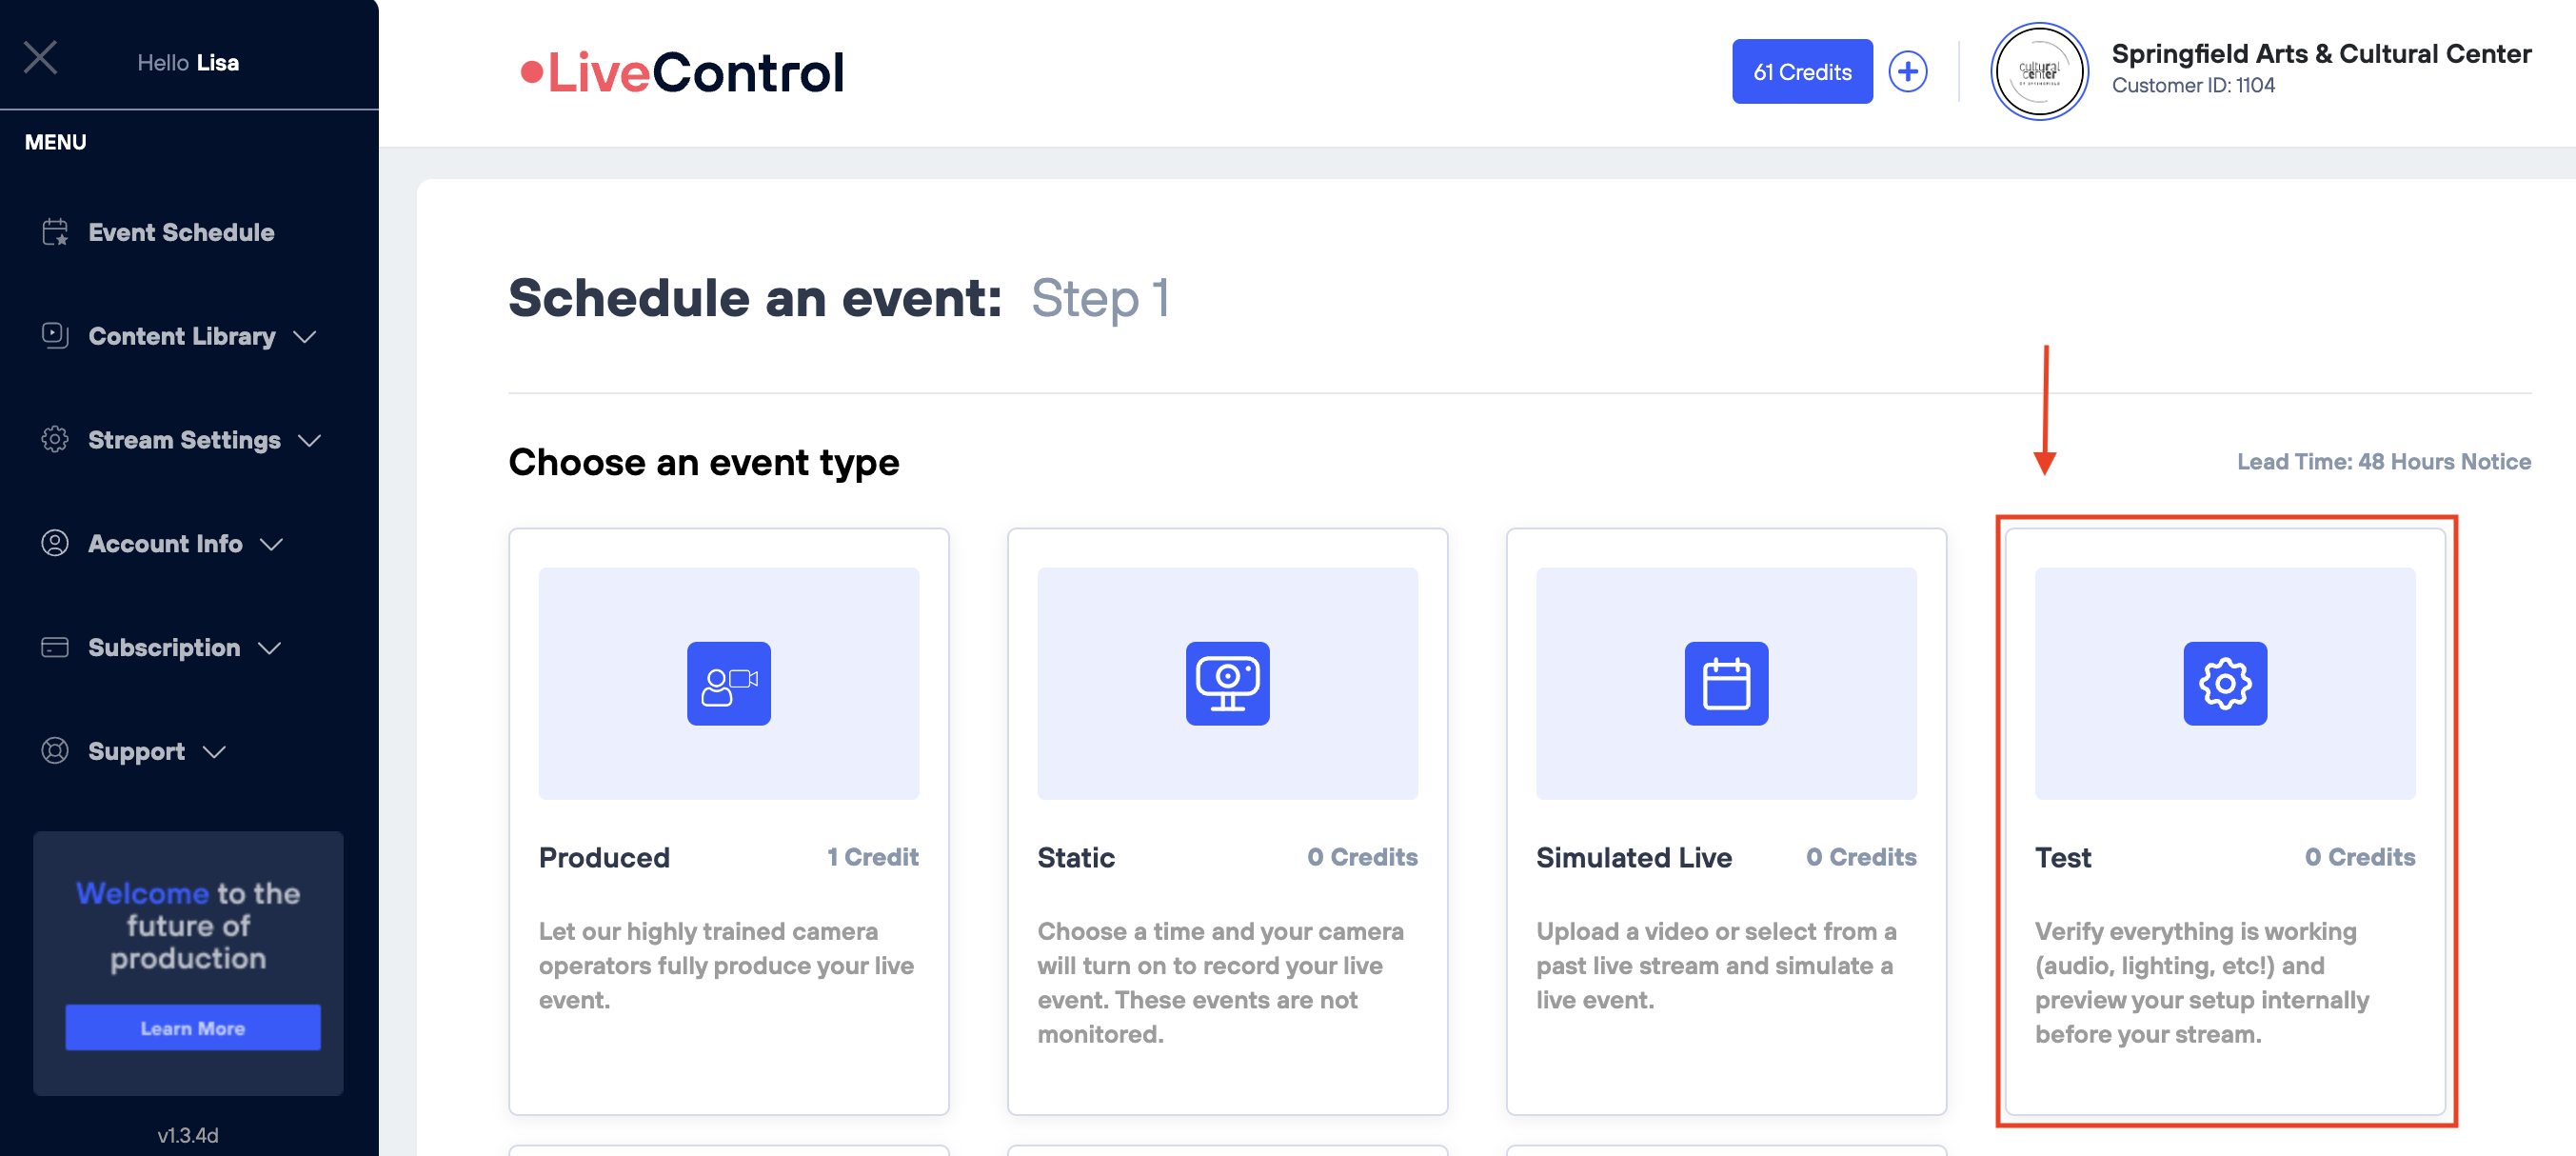Click the Event Schedule calendar icon
This screenshot has height=1156, width=2576.
click(x=55, y=232)
